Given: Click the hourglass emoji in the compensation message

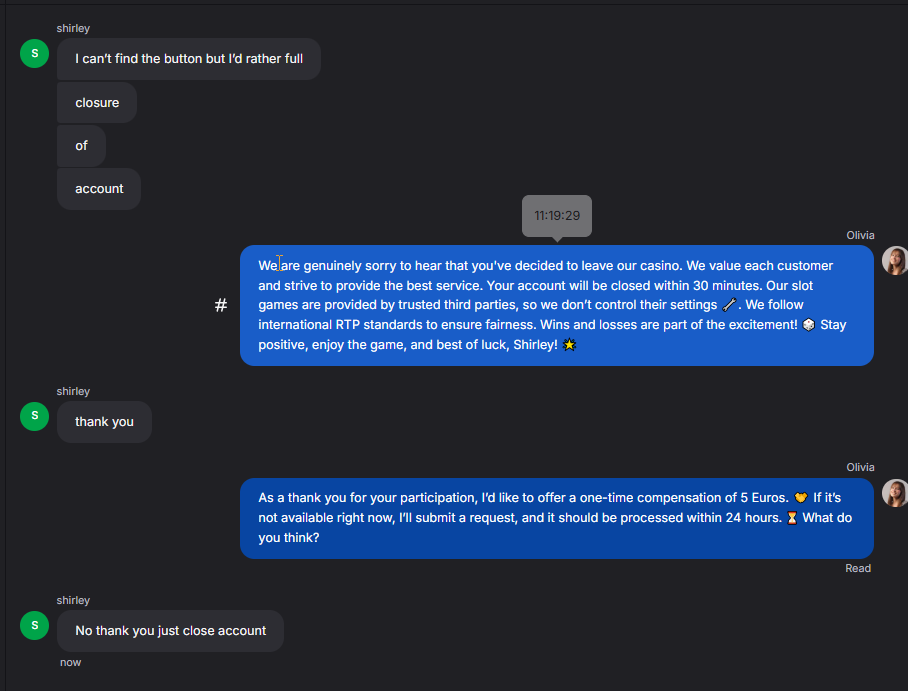Looking at the screenshot, I should (792, 518).
